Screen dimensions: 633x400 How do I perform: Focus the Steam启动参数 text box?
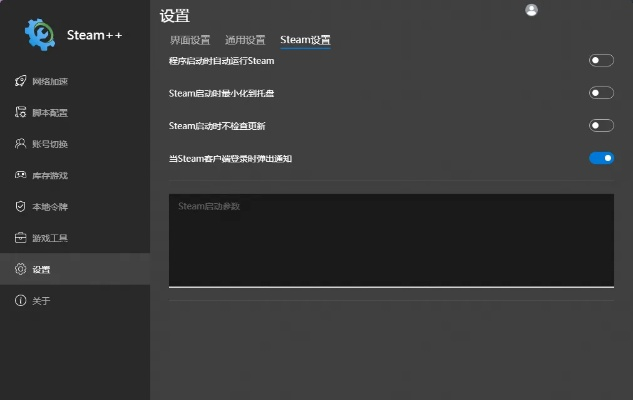point(391,241)
